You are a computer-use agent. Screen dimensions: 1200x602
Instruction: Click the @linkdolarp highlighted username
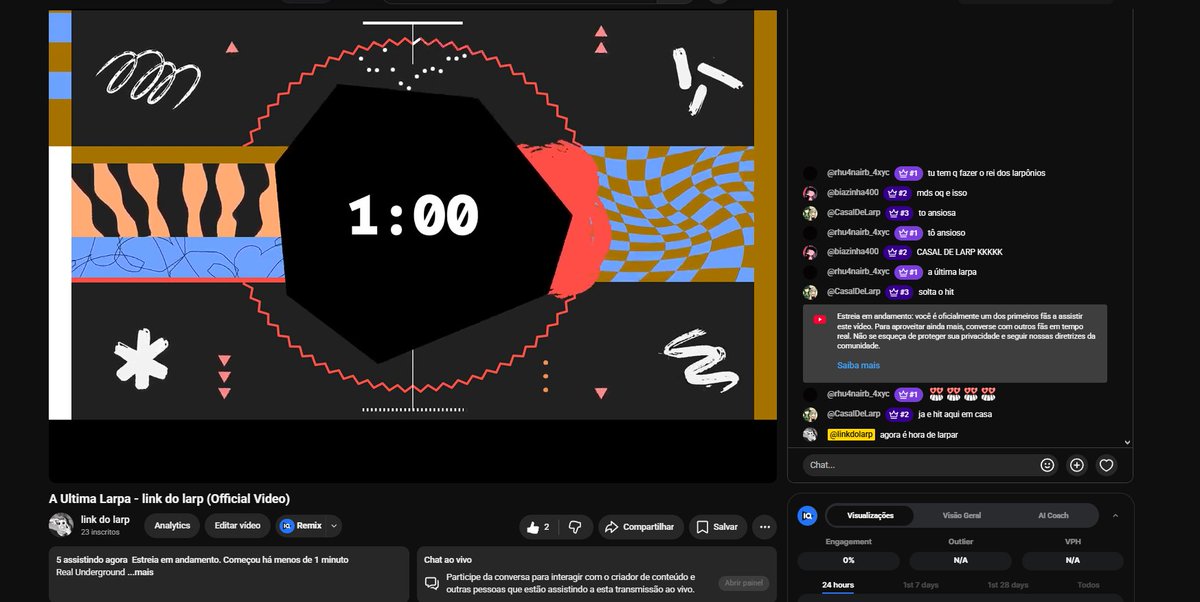851,435
